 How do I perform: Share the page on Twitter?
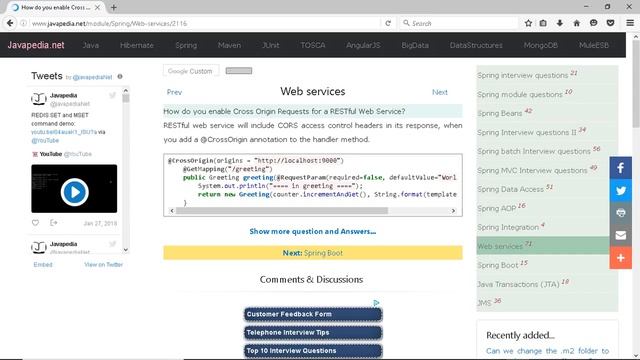(x=620, y=190)
